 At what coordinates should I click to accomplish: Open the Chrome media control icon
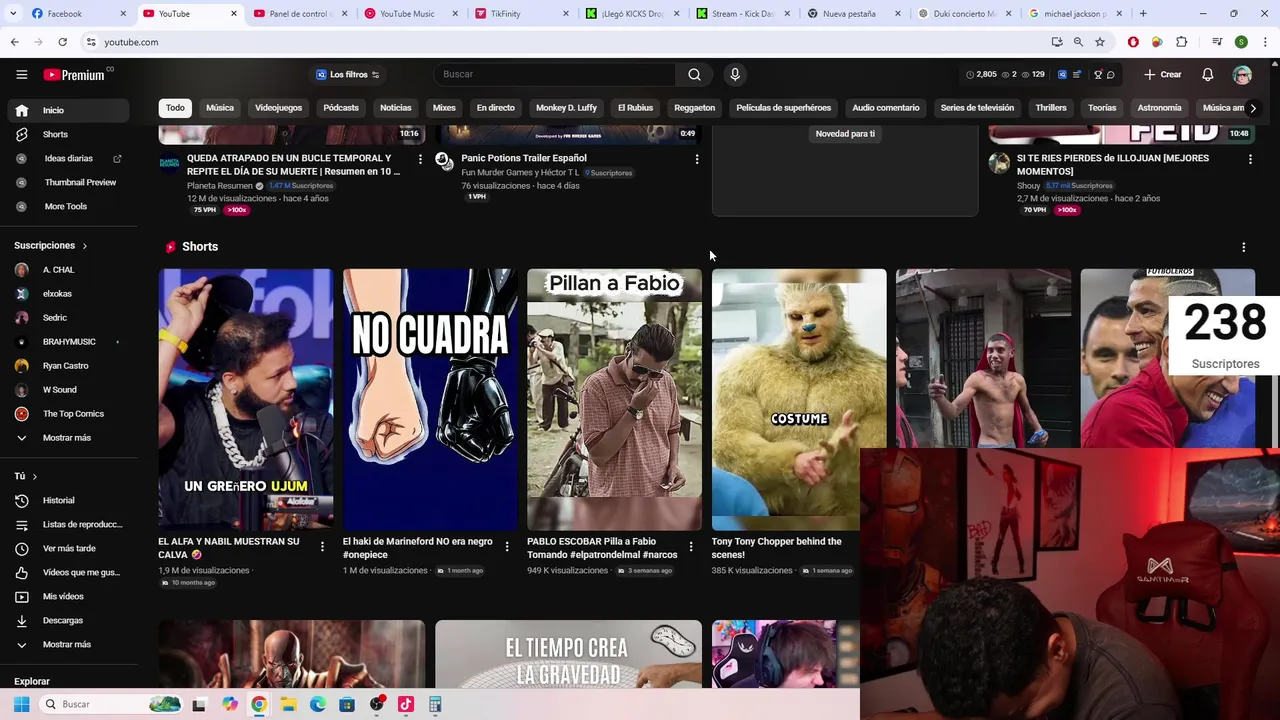[x=1217, y=42]
